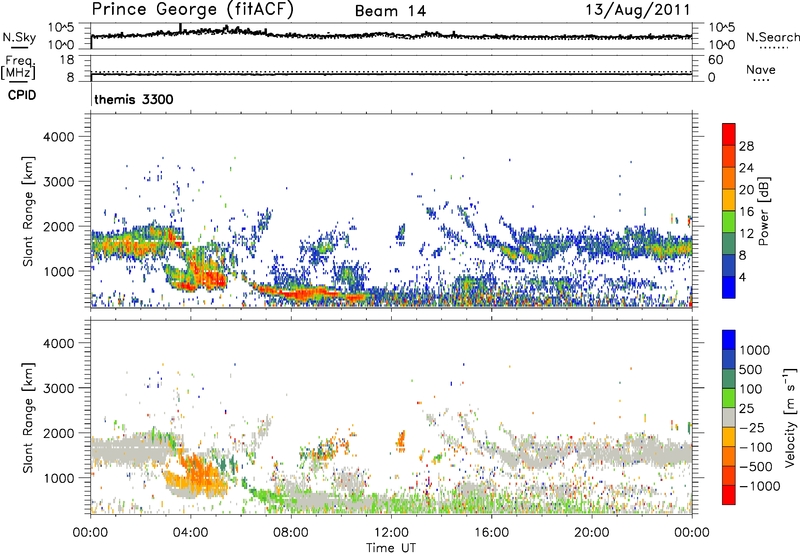
Task: Click the 'Time UT' axis title
Action: 391,548
